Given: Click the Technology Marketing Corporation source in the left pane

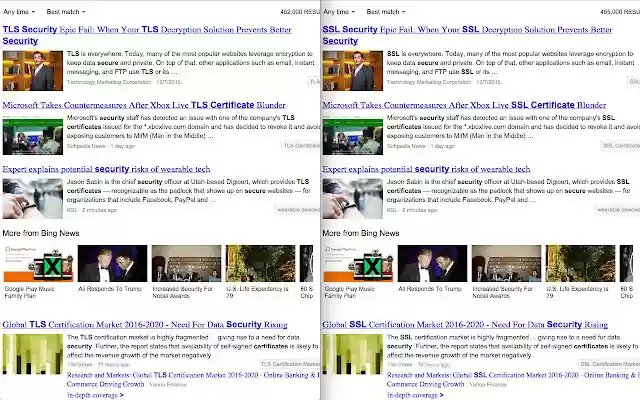Looking at the screenshot, I should (x=109, y=82).
